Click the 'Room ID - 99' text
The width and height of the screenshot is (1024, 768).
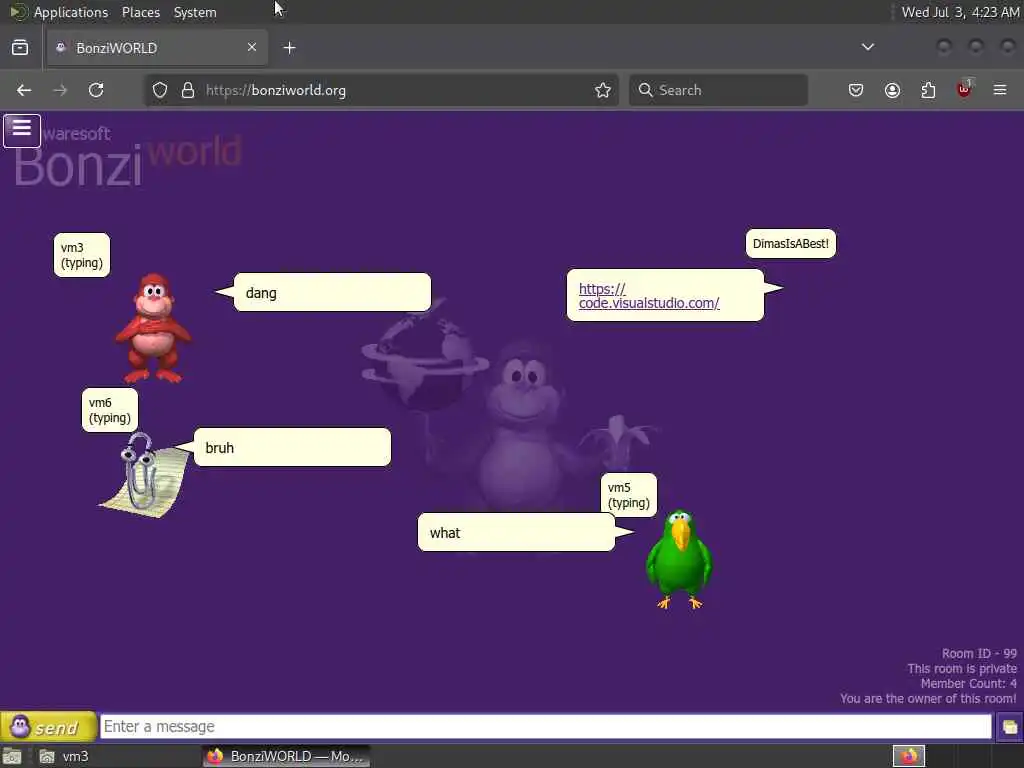pos(979,653)
